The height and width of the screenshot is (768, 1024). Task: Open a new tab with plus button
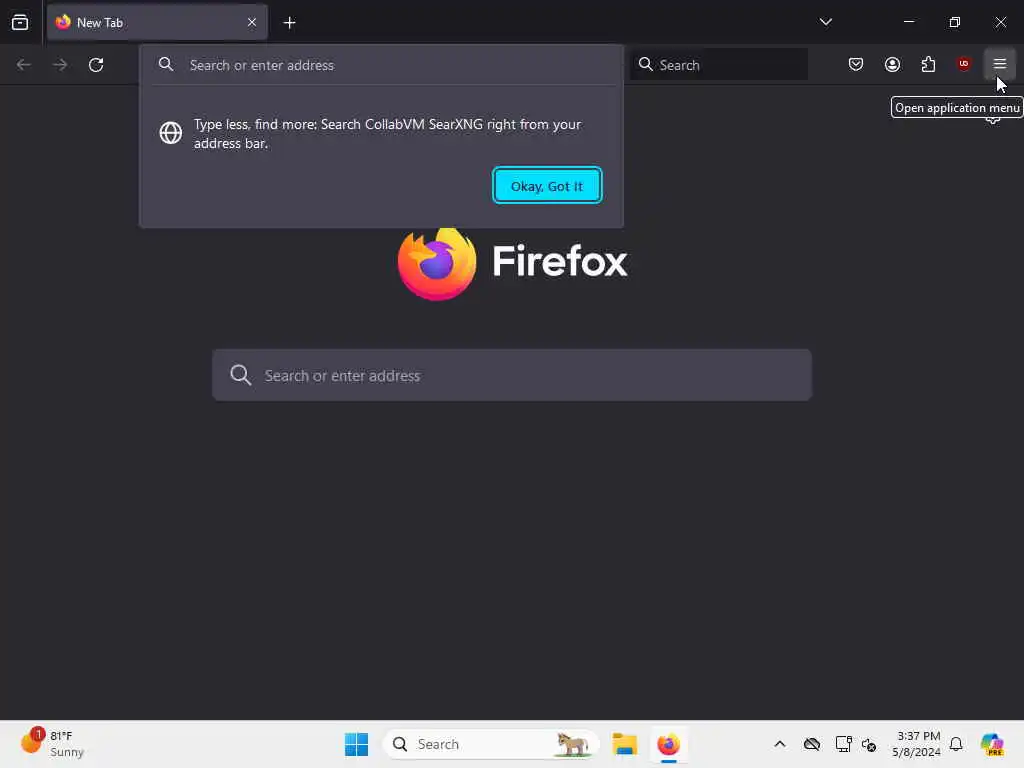click(289, 23)
